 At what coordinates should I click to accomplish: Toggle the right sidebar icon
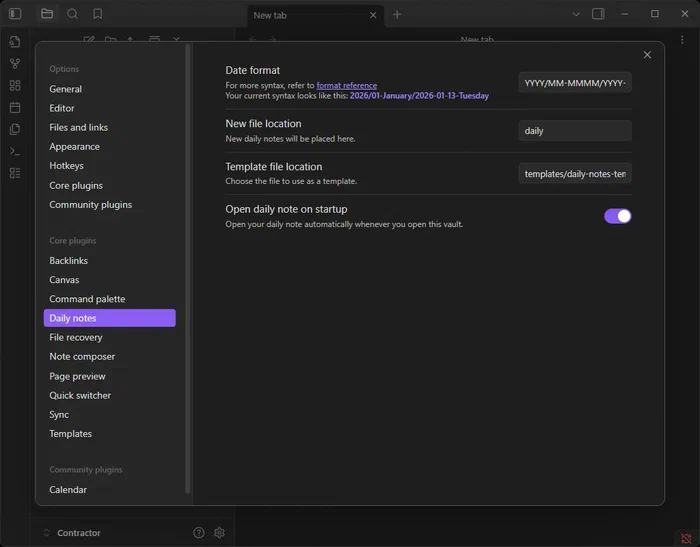[598, 14]
